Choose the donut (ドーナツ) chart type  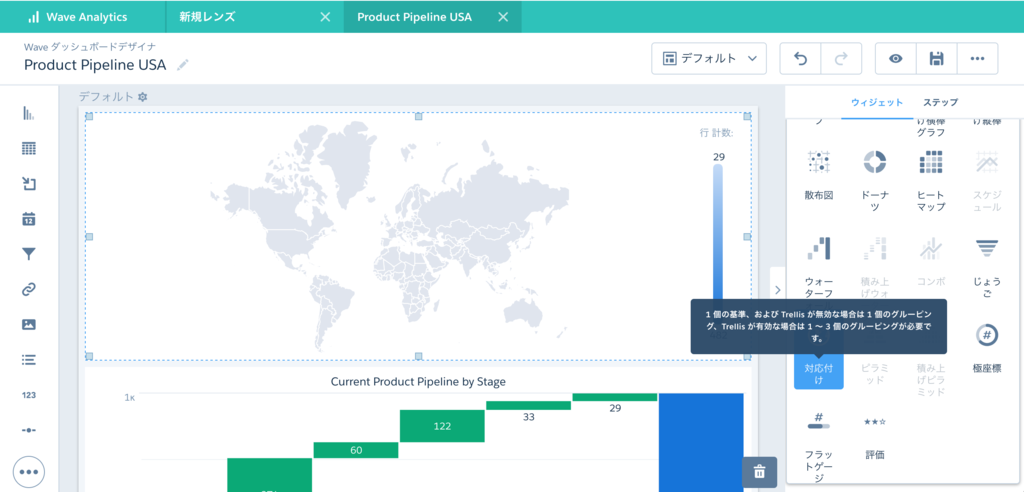coord(874,180)
